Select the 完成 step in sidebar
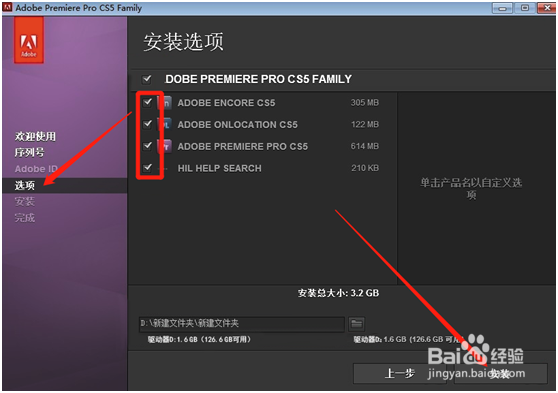This screenshot has height=393, width=558. click(25, 217)
